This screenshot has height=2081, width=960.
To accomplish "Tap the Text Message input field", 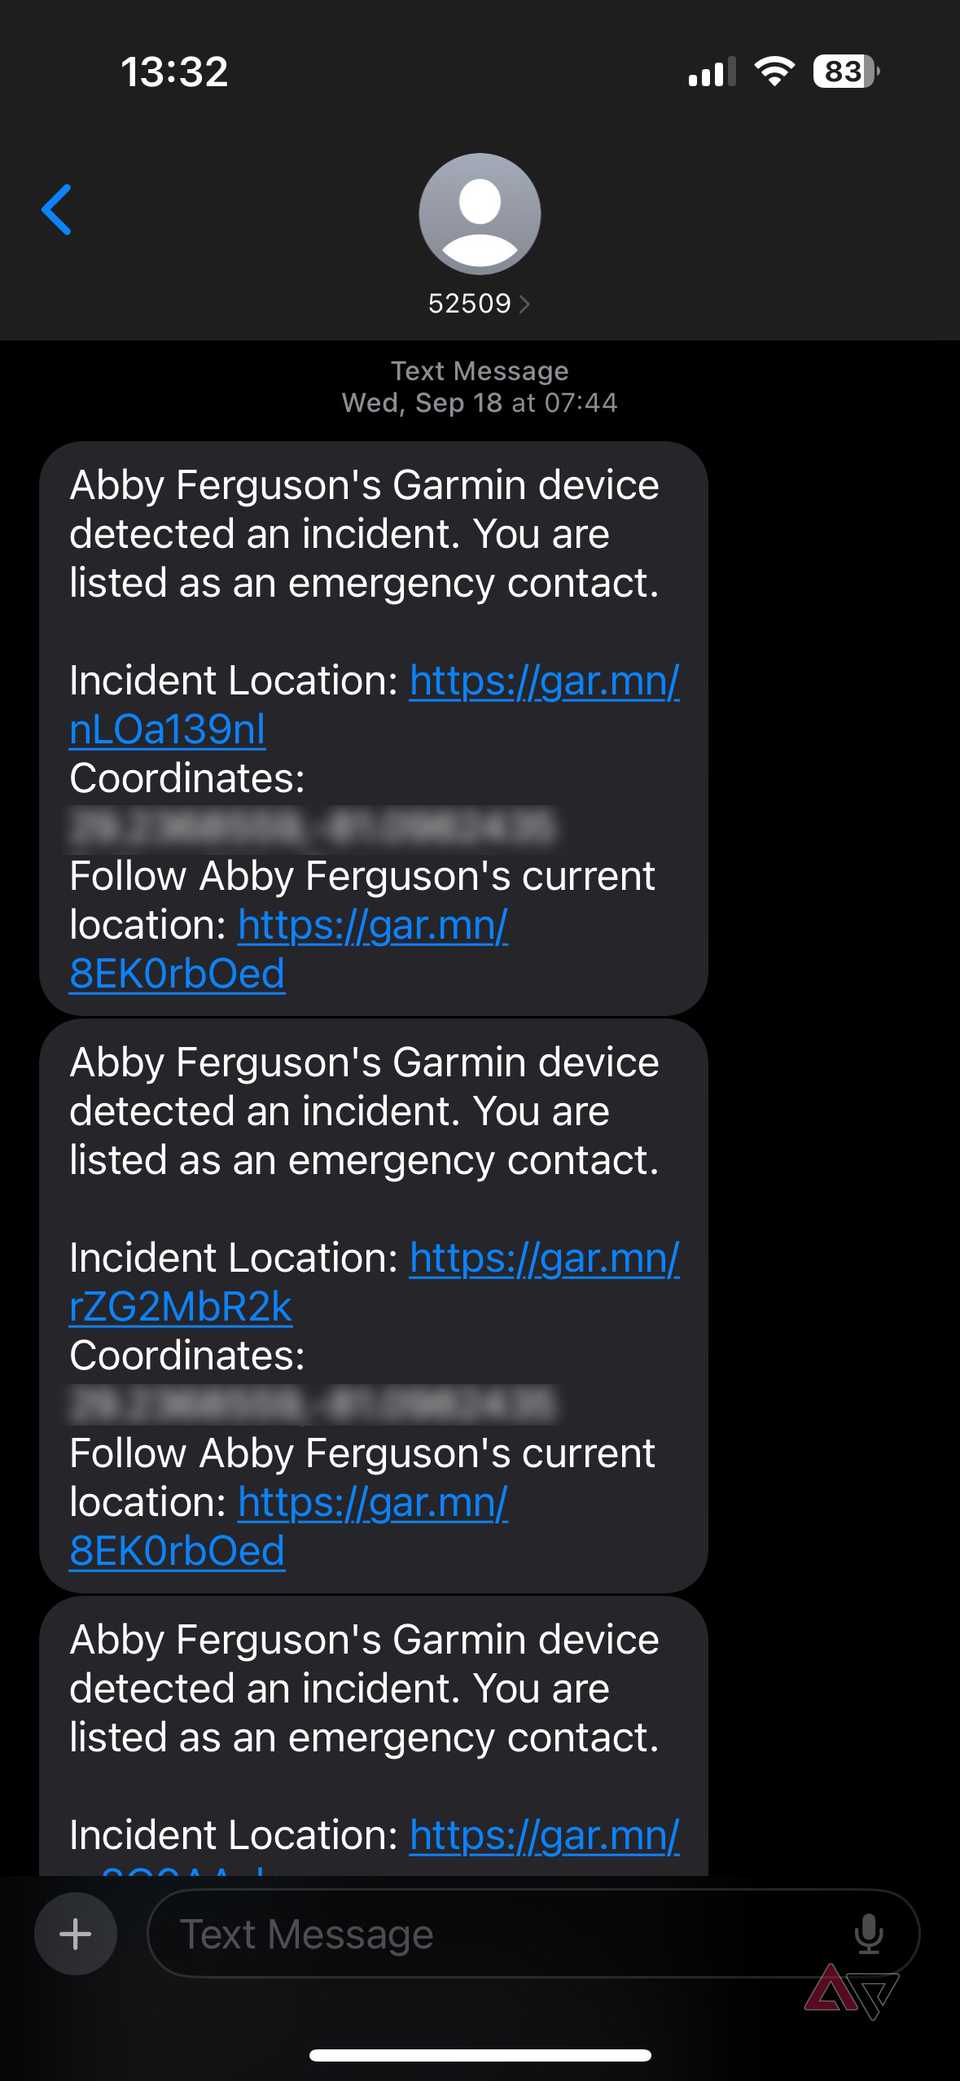I will point(450,1933).
